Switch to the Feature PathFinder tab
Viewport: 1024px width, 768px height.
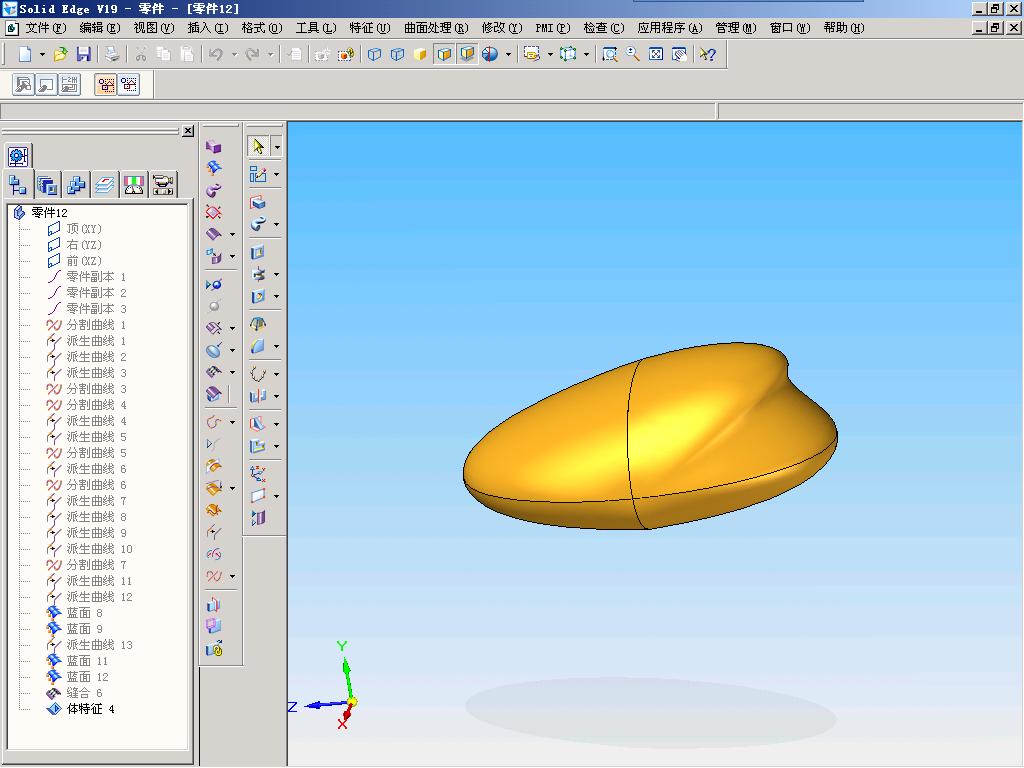coord(18,185)
